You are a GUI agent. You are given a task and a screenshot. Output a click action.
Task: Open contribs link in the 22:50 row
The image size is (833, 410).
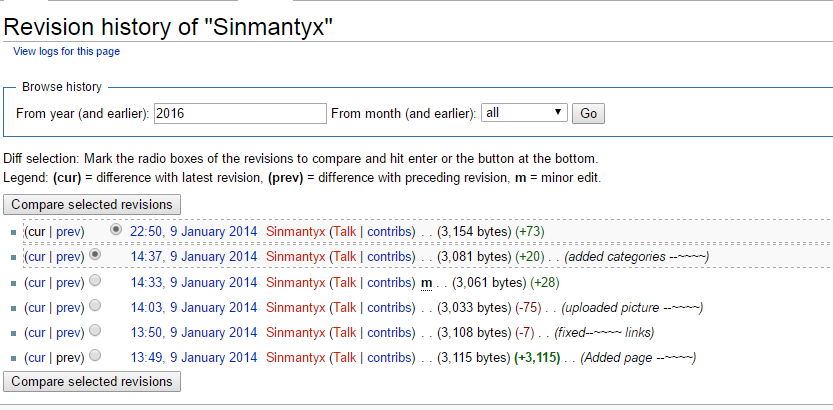pos(390,232)
